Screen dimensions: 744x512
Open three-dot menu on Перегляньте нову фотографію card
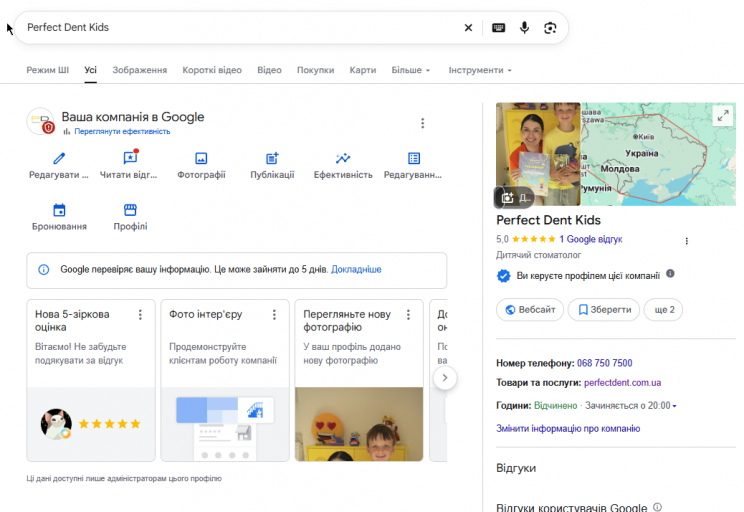click(408, 315)
